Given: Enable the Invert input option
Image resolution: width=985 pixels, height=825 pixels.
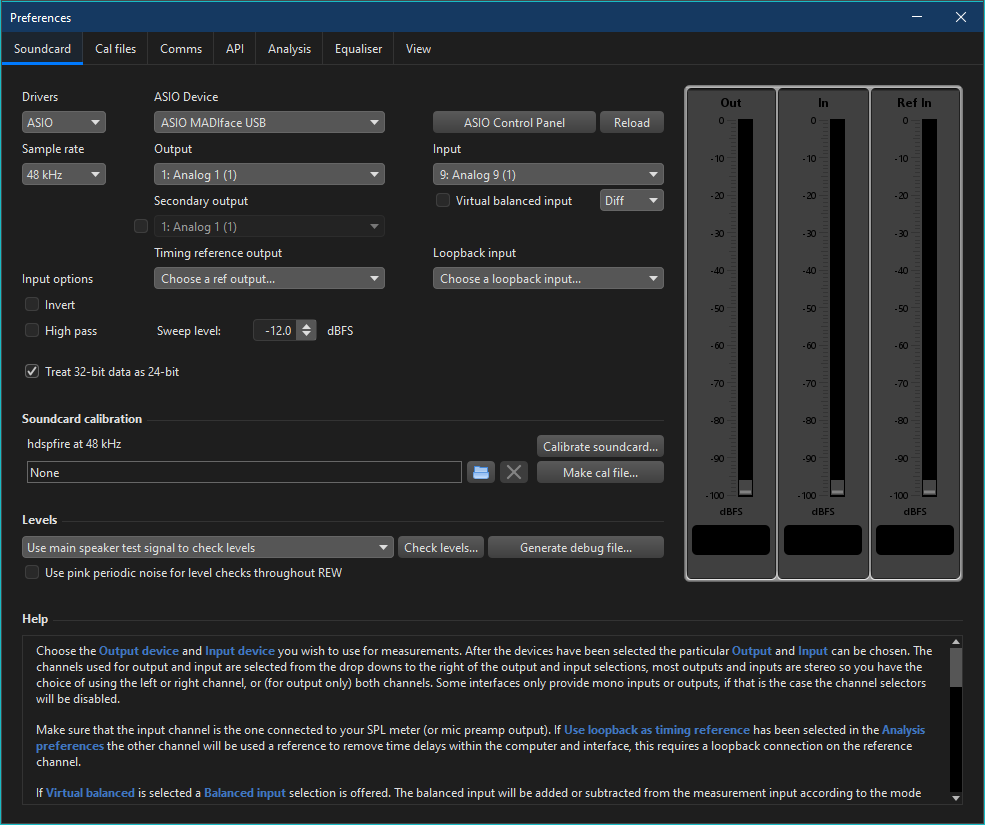Looking at the screenshot, I should click(33, 305).
